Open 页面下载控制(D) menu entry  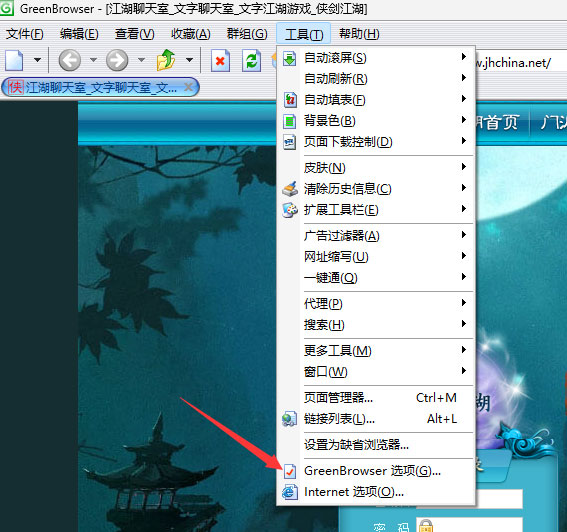[376, 141]
